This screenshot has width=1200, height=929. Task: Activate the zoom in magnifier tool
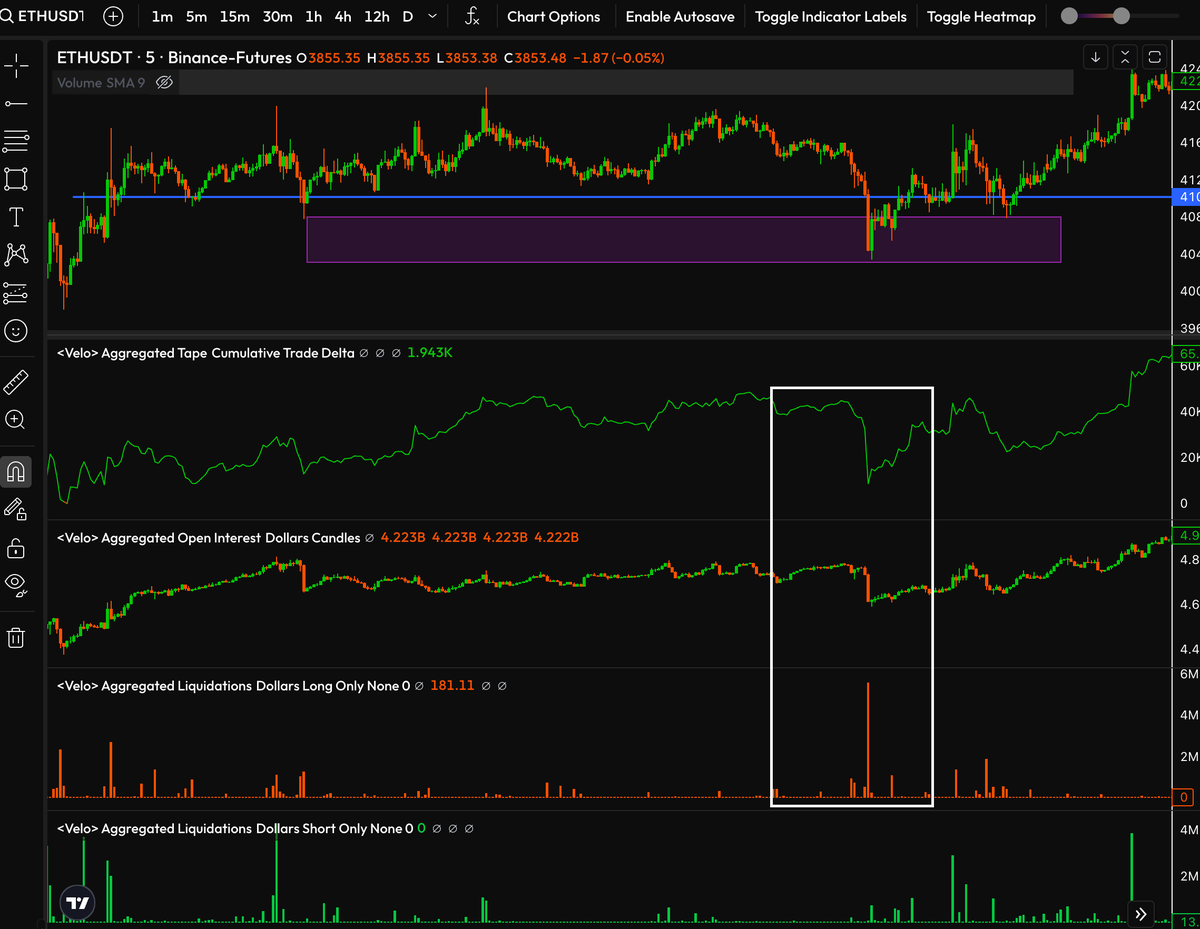[16, 420]
